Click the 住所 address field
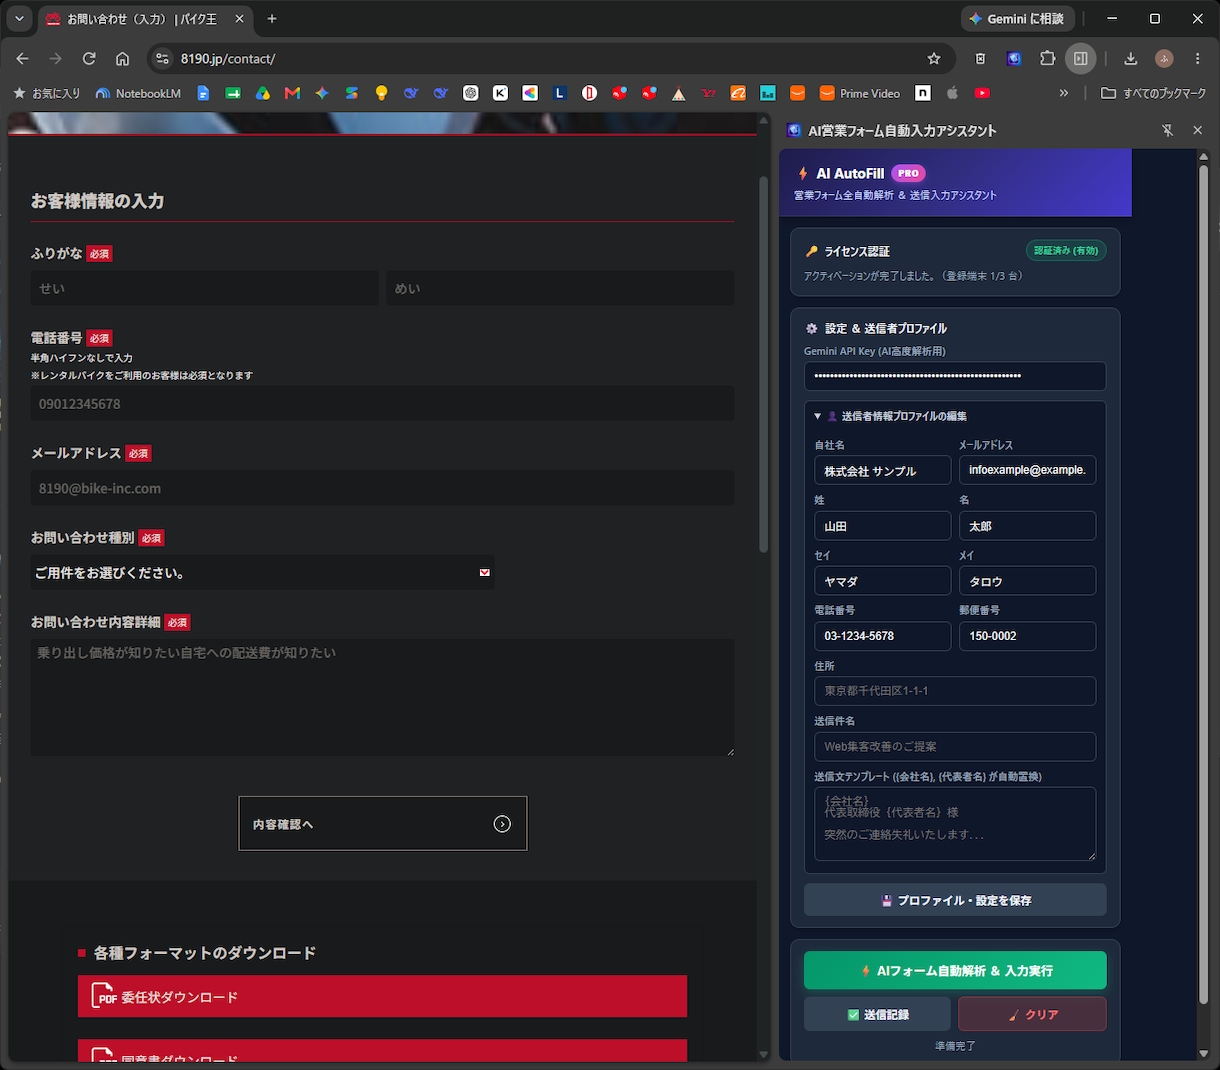 tap(955, 691)
